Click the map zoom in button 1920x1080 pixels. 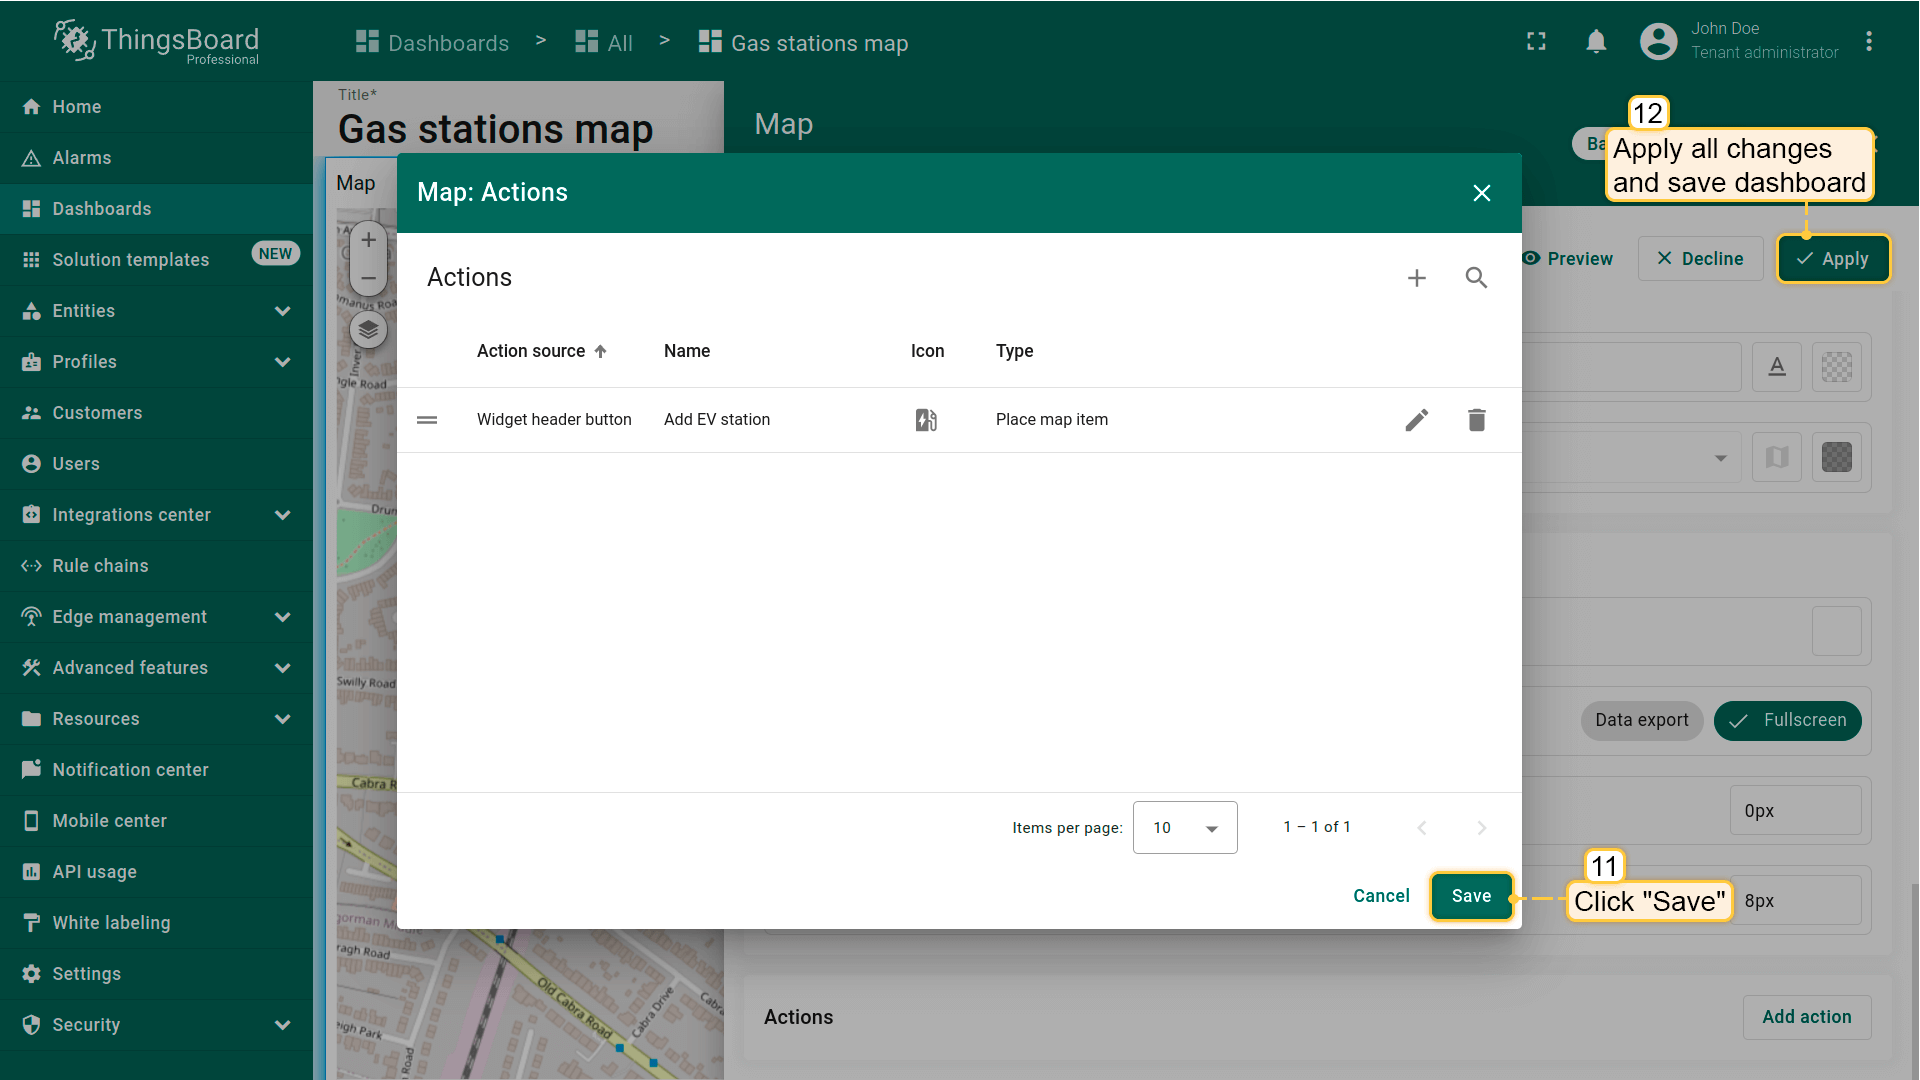[368, 240]
